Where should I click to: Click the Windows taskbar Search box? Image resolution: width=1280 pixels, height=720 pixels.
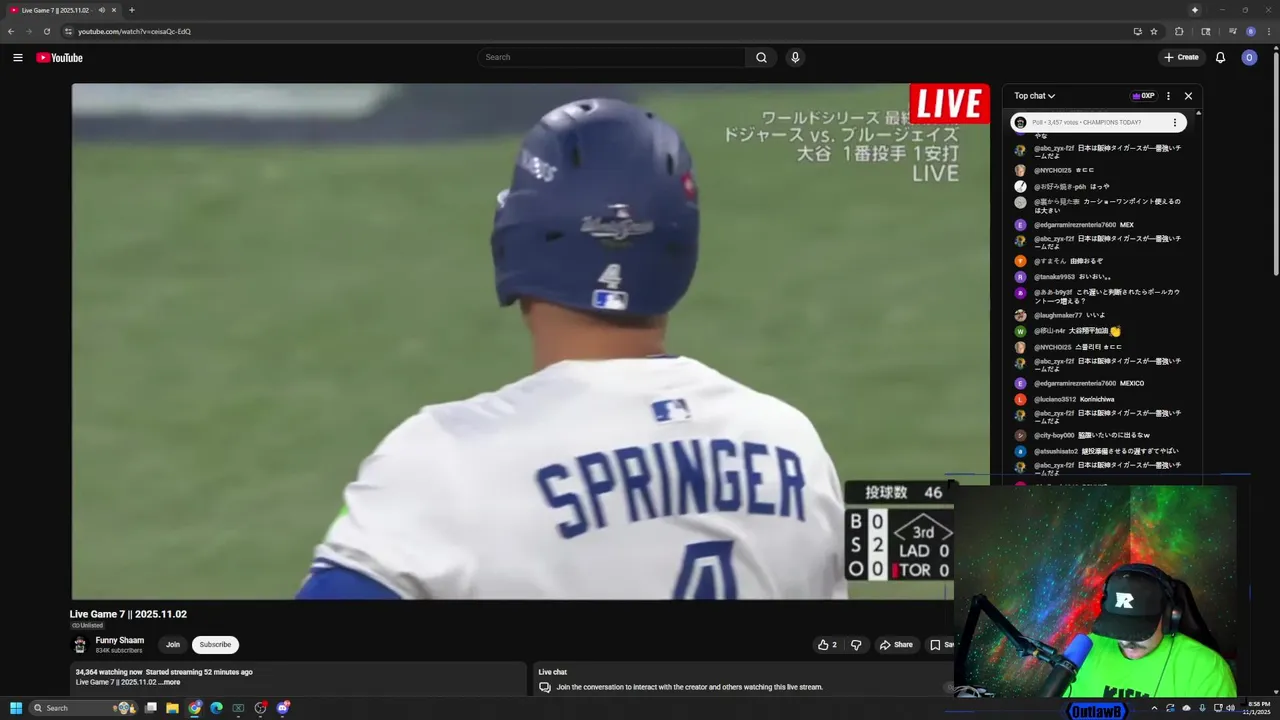[82, 708]
